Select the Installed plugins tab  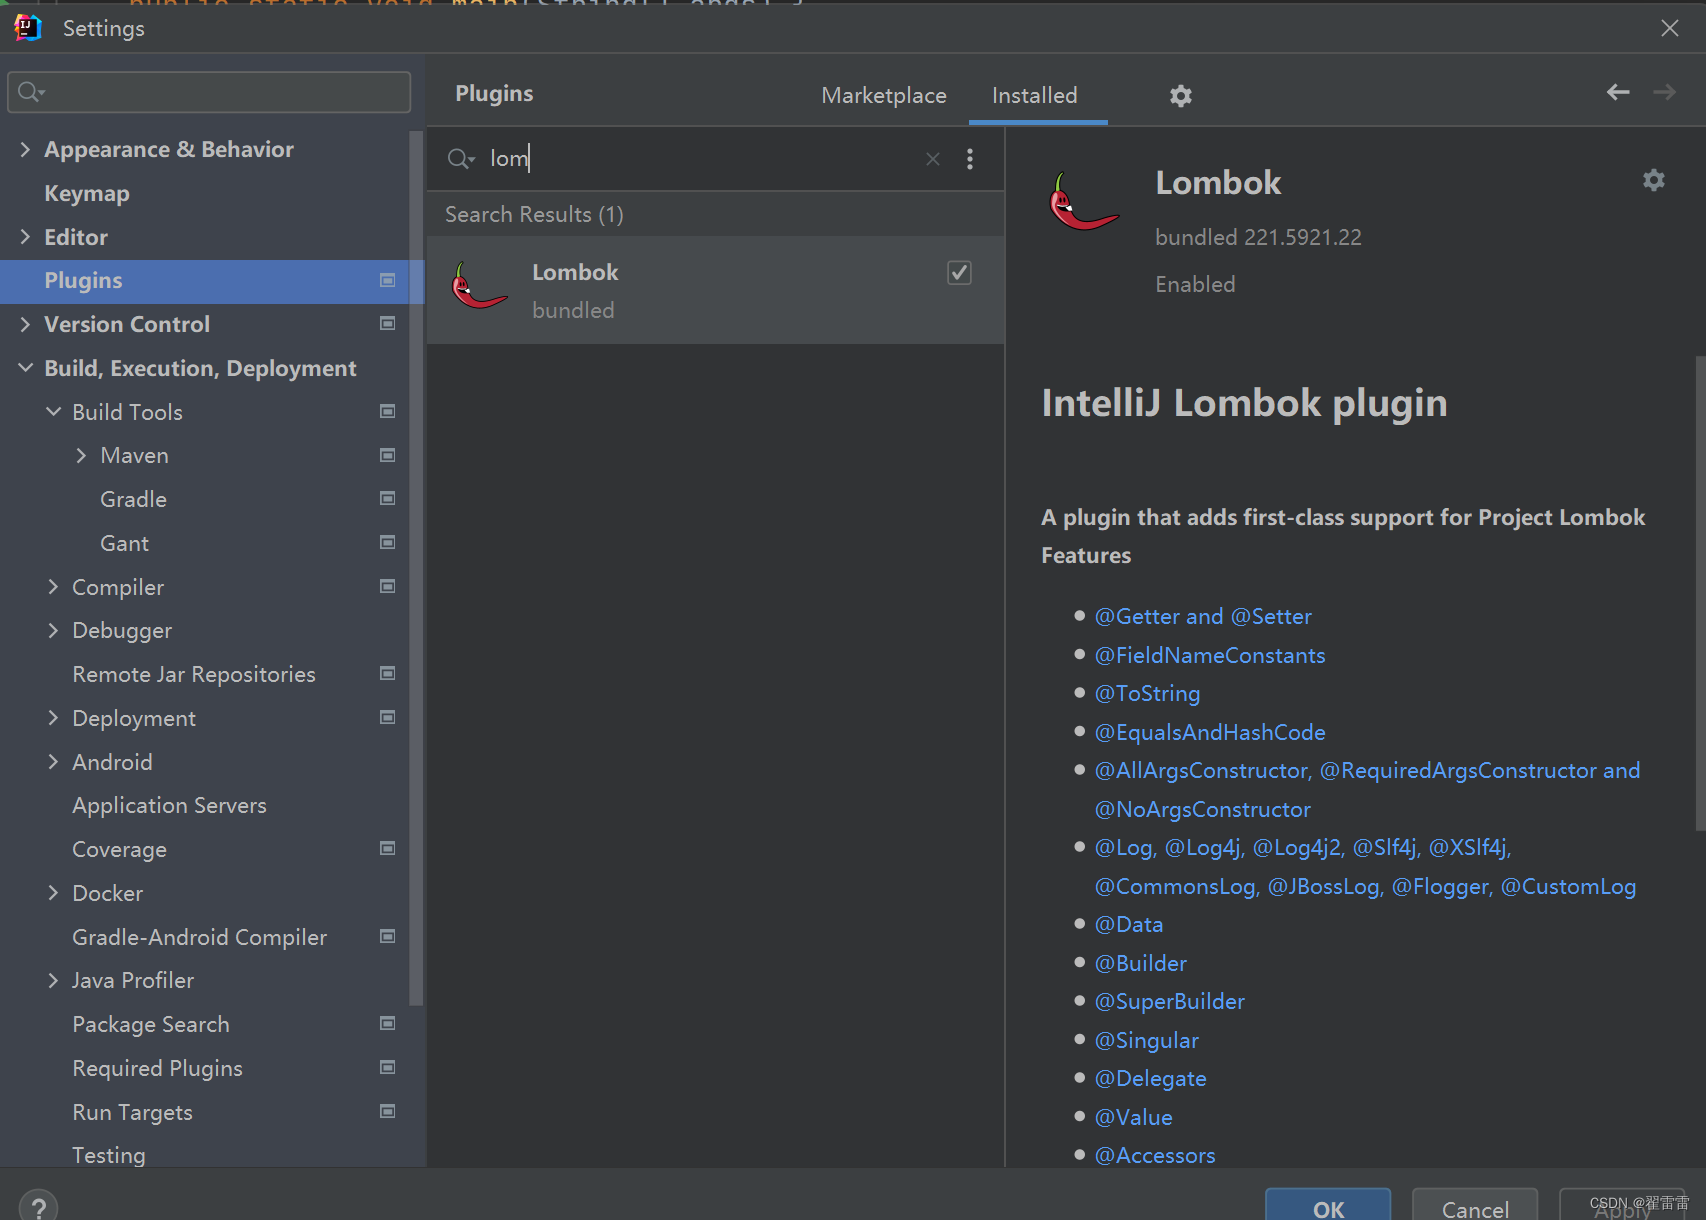[1035, 95]
